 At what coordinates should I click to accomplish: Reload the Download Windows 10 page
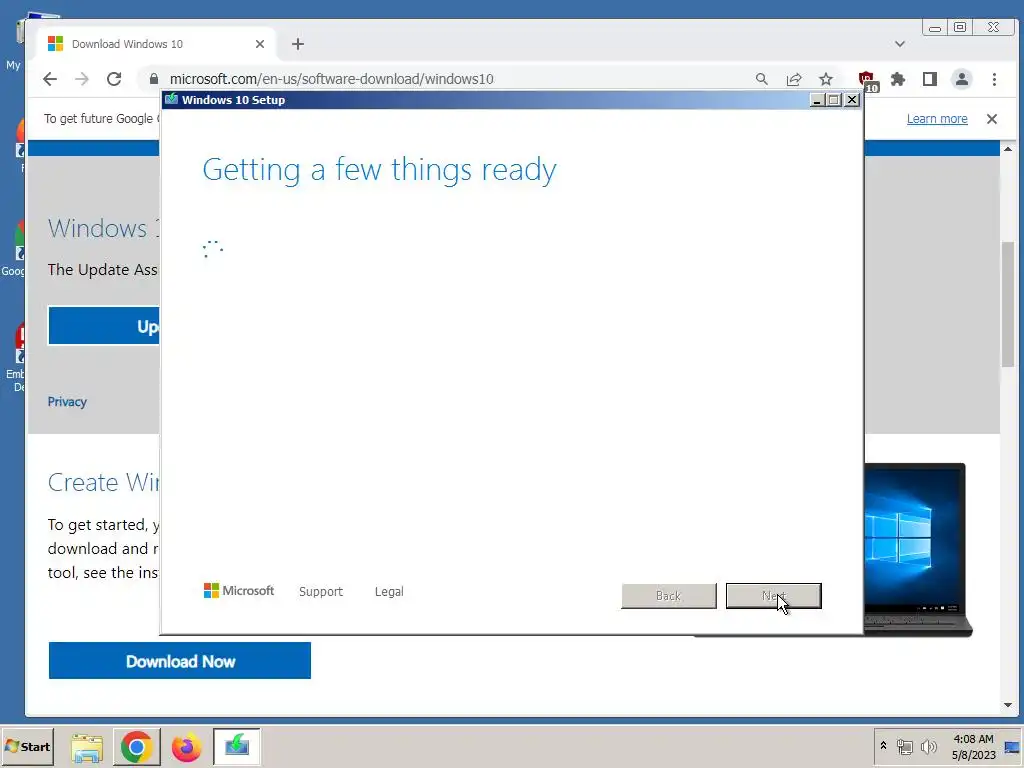point(114,79)
